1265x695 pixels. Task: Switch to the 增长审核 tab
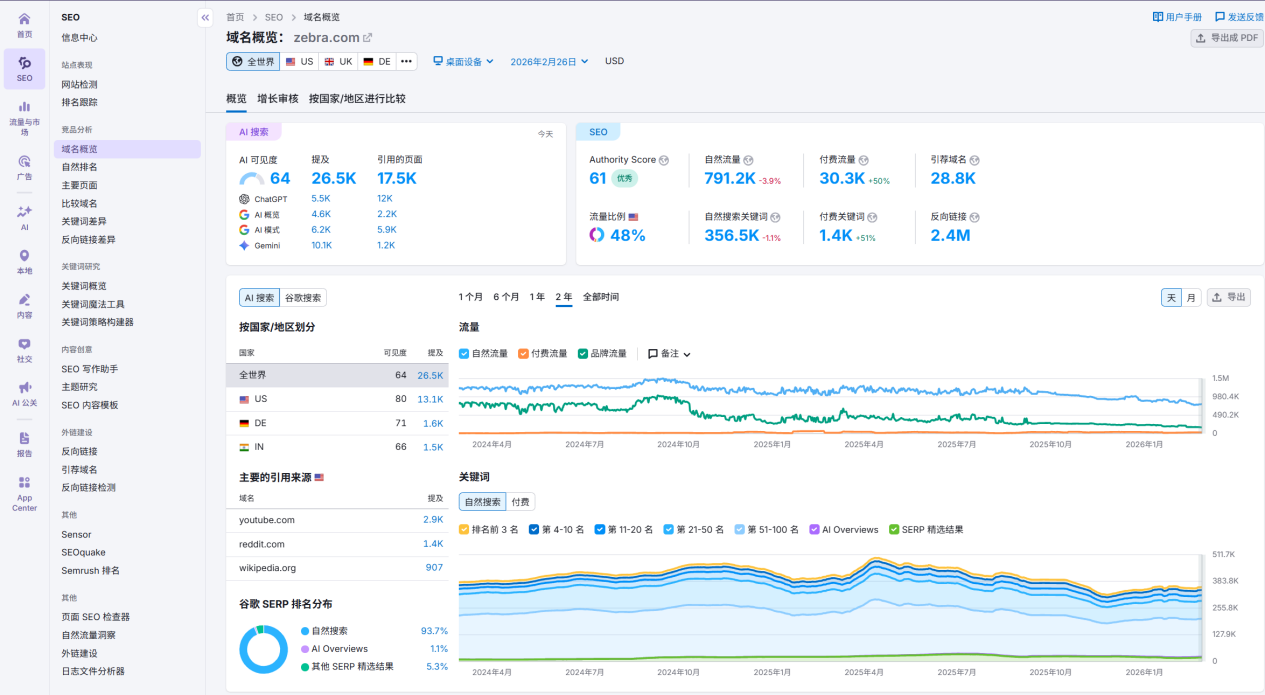click(277, 99)
